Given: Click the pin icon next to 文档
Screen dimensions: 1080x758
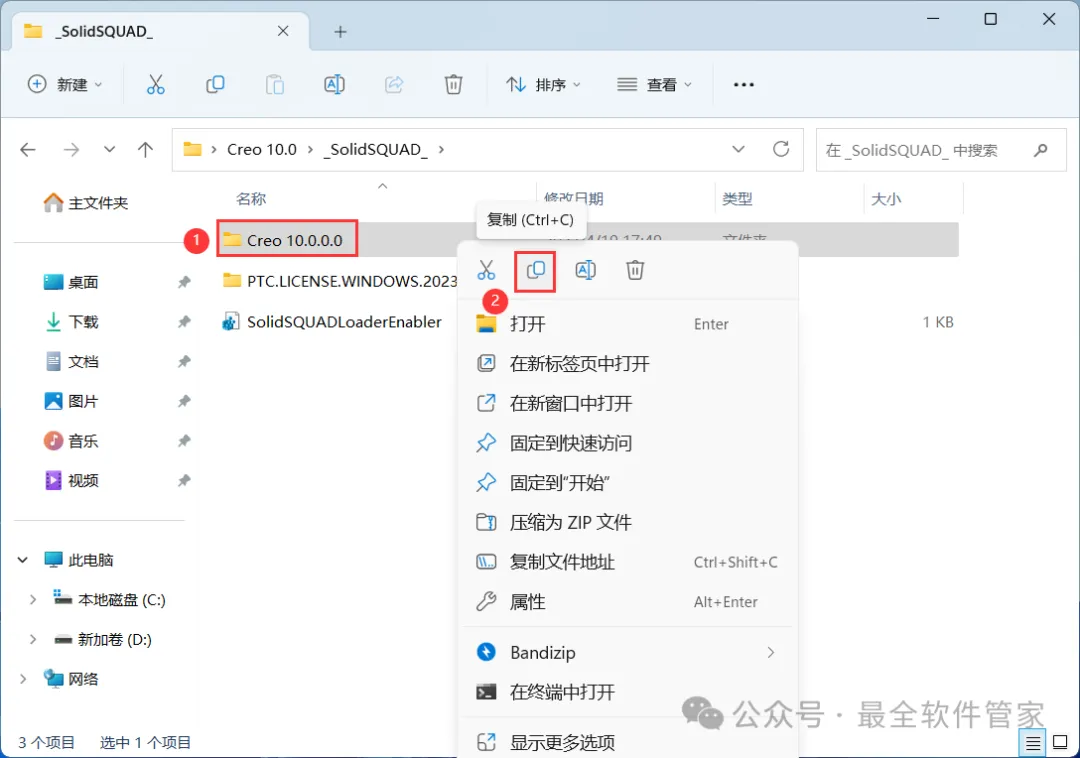Looking at the screenshot, I should [x=184, y=361].
